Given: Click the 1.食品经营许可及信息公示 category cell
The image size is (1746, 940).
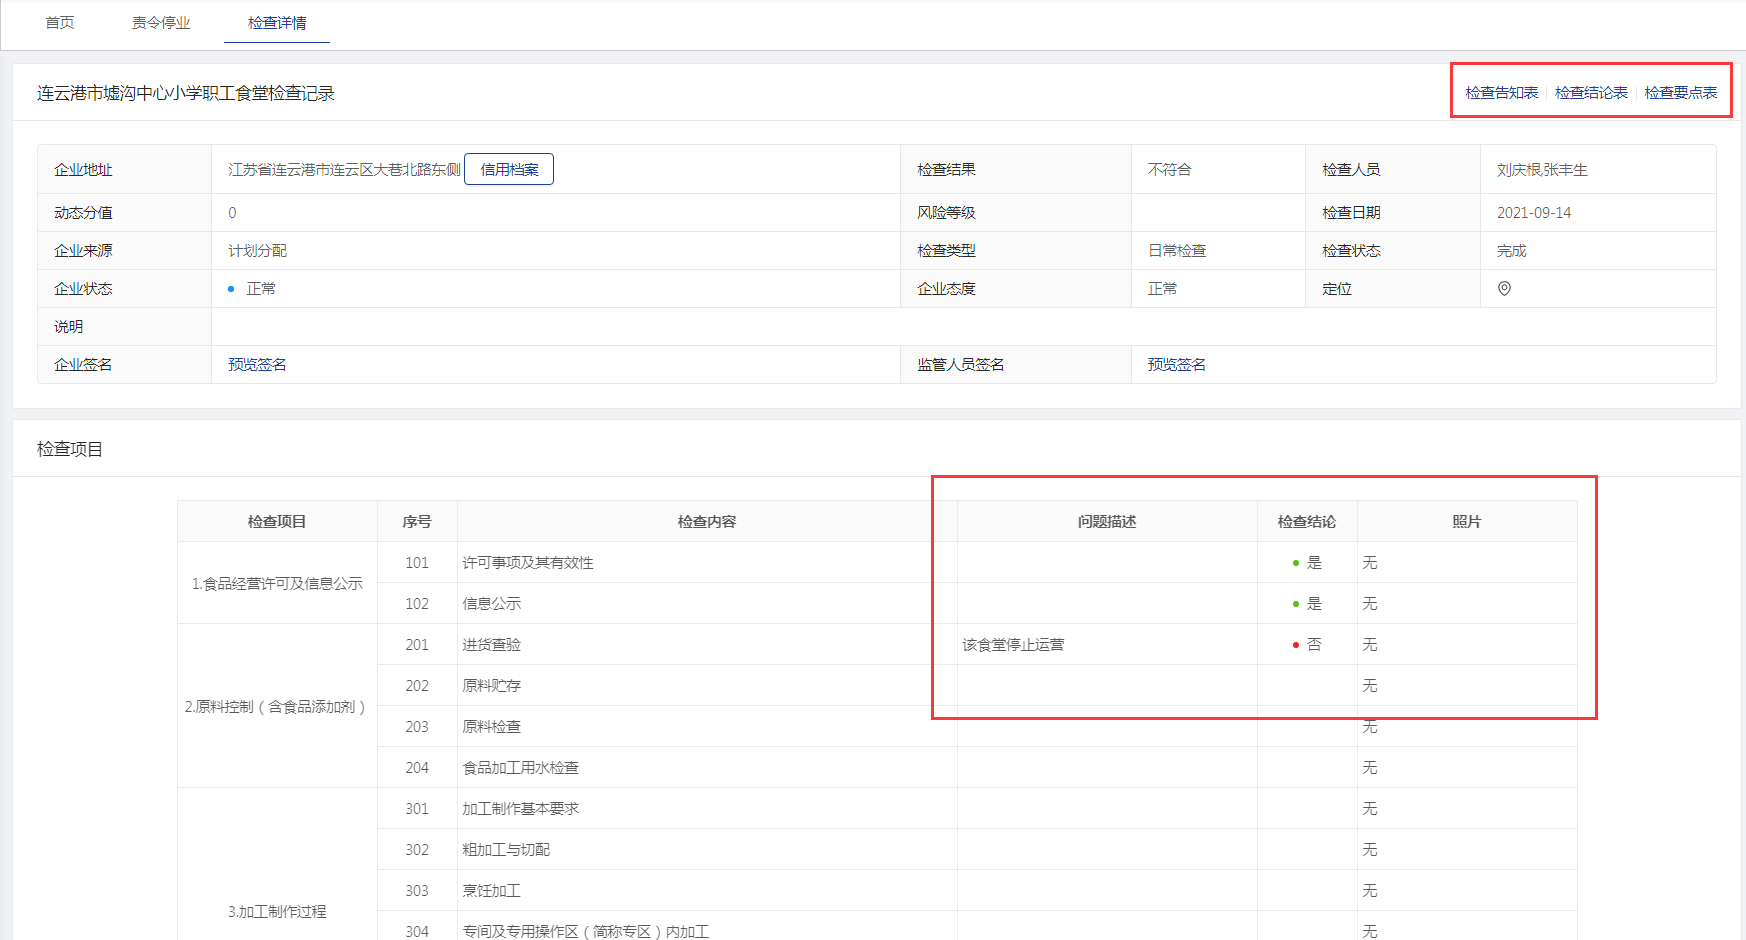Looking at the screenshot, I should [277, 584].
